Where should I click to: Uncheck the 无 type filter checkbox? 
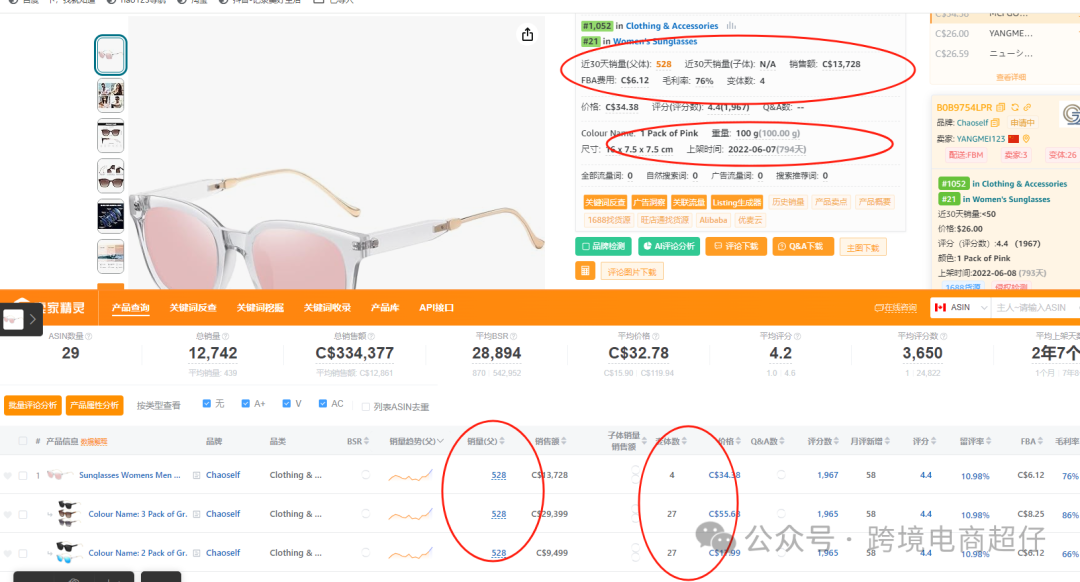pos(207,404)
